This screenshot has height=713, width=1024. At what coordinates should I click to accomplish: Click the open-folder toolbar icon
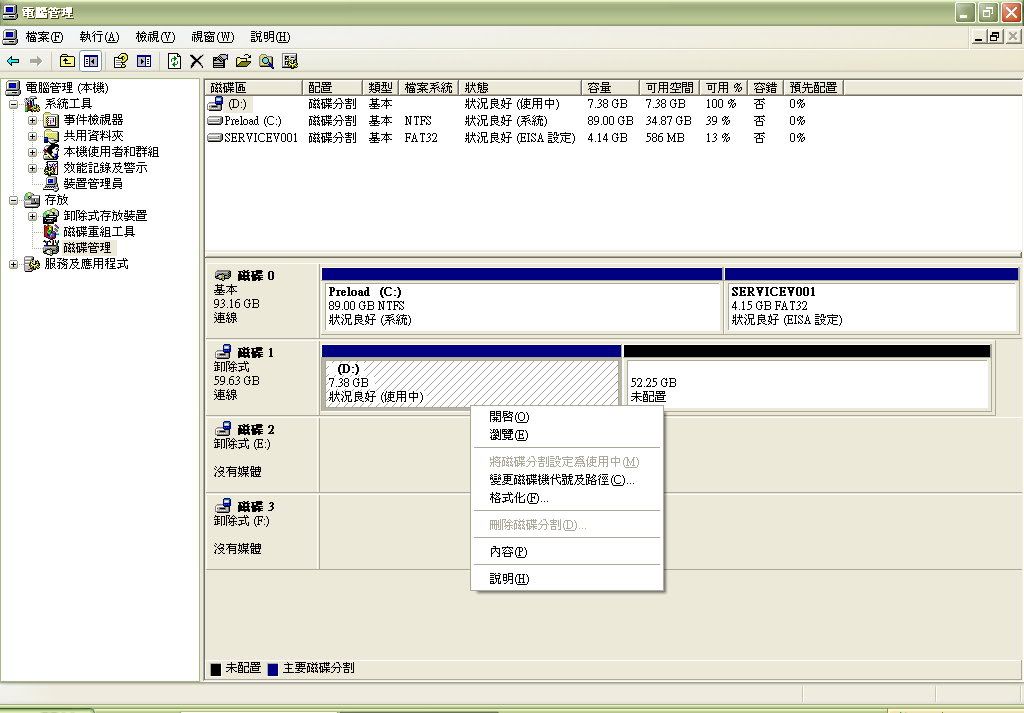click(243, 61)
